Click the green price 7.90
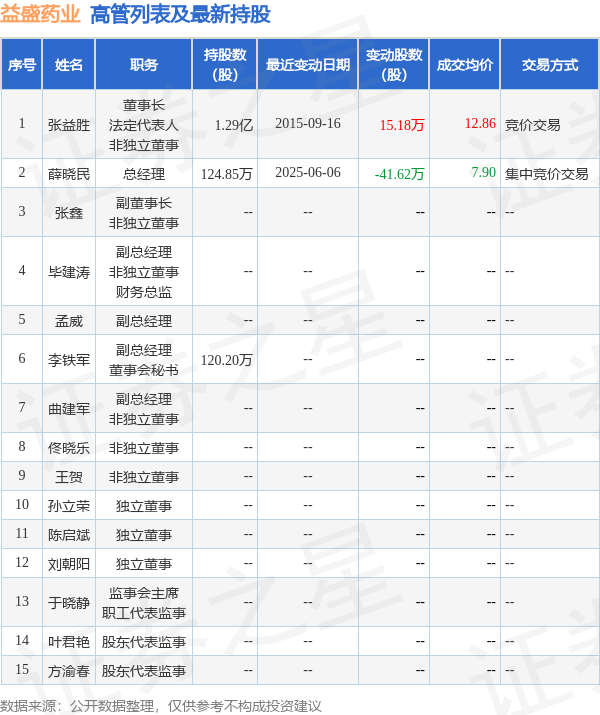Viewport: 600px width, 715px height. pos(483,172)
